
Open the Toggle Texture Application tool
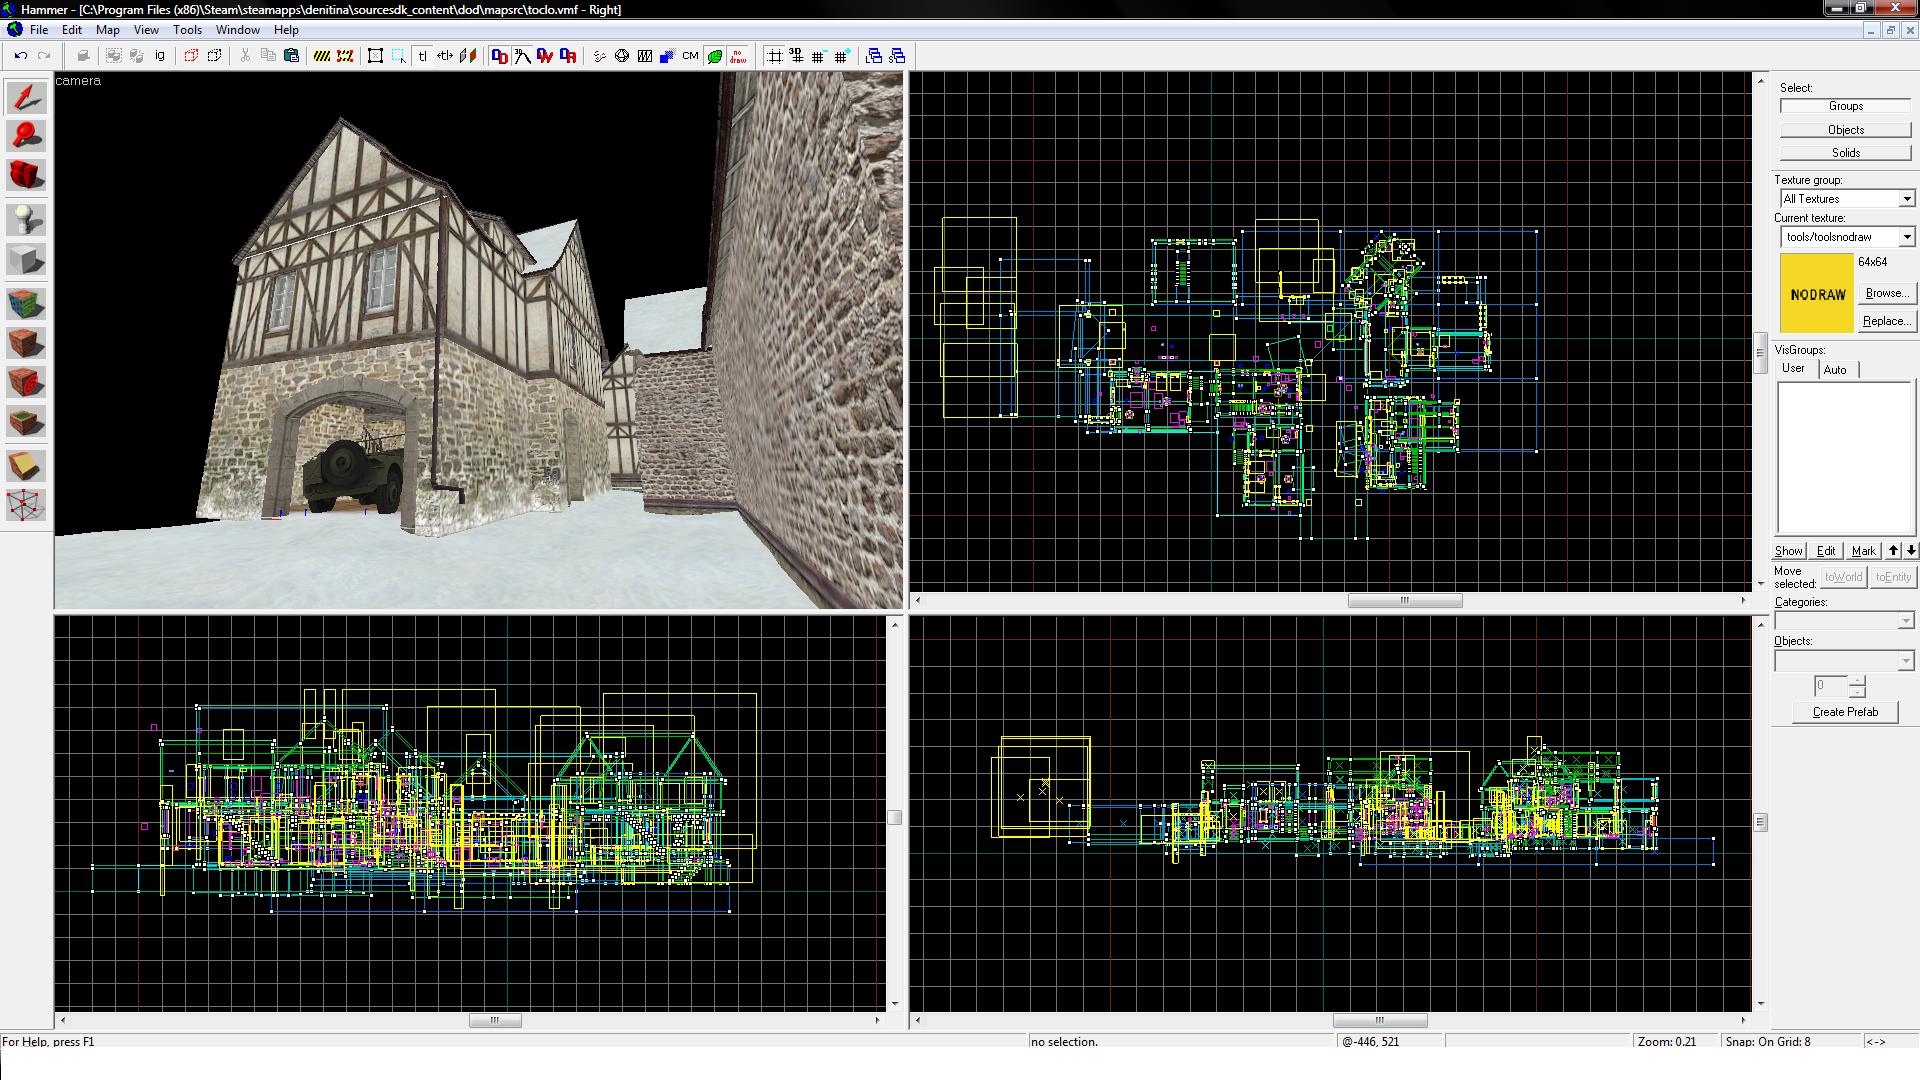point(27,304)
